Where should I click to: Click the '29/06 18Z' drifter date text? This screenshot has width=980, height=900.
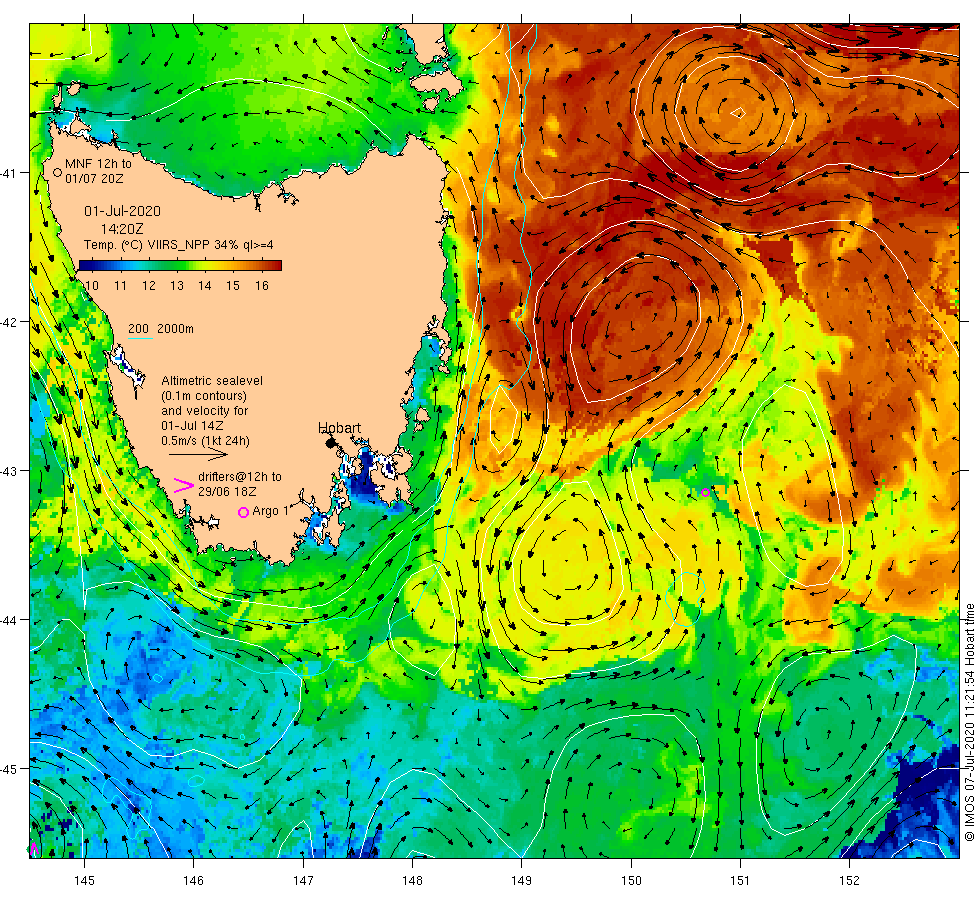(x=227, y=491)
